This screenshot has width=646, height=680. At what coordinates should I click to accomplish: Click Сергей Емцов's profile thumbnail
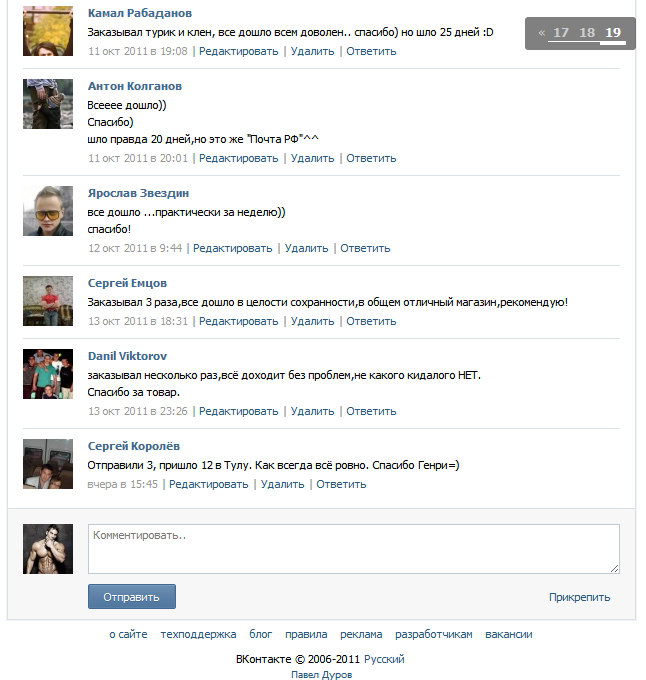tap(48, 301)
